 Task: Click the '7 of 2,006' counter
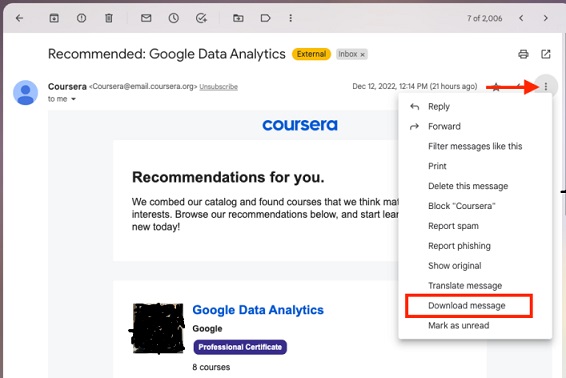[x=484, y=18]
